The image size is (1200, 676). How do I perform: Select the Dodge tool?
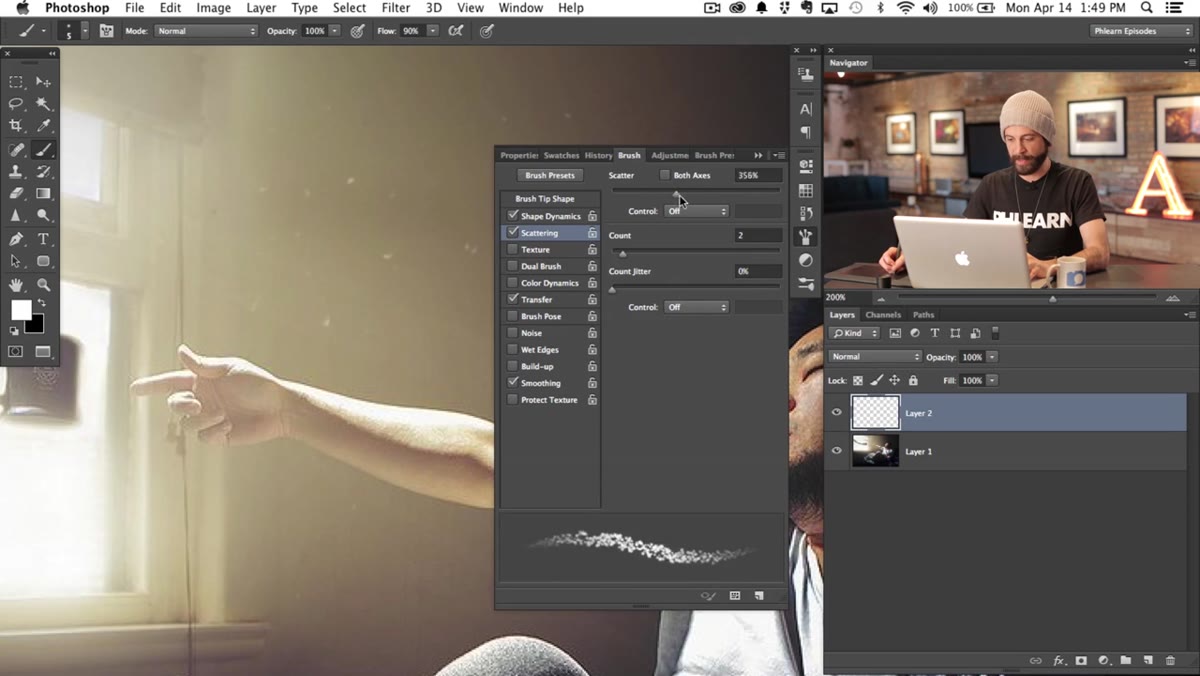pyautogui.click(x=43, y=216)
